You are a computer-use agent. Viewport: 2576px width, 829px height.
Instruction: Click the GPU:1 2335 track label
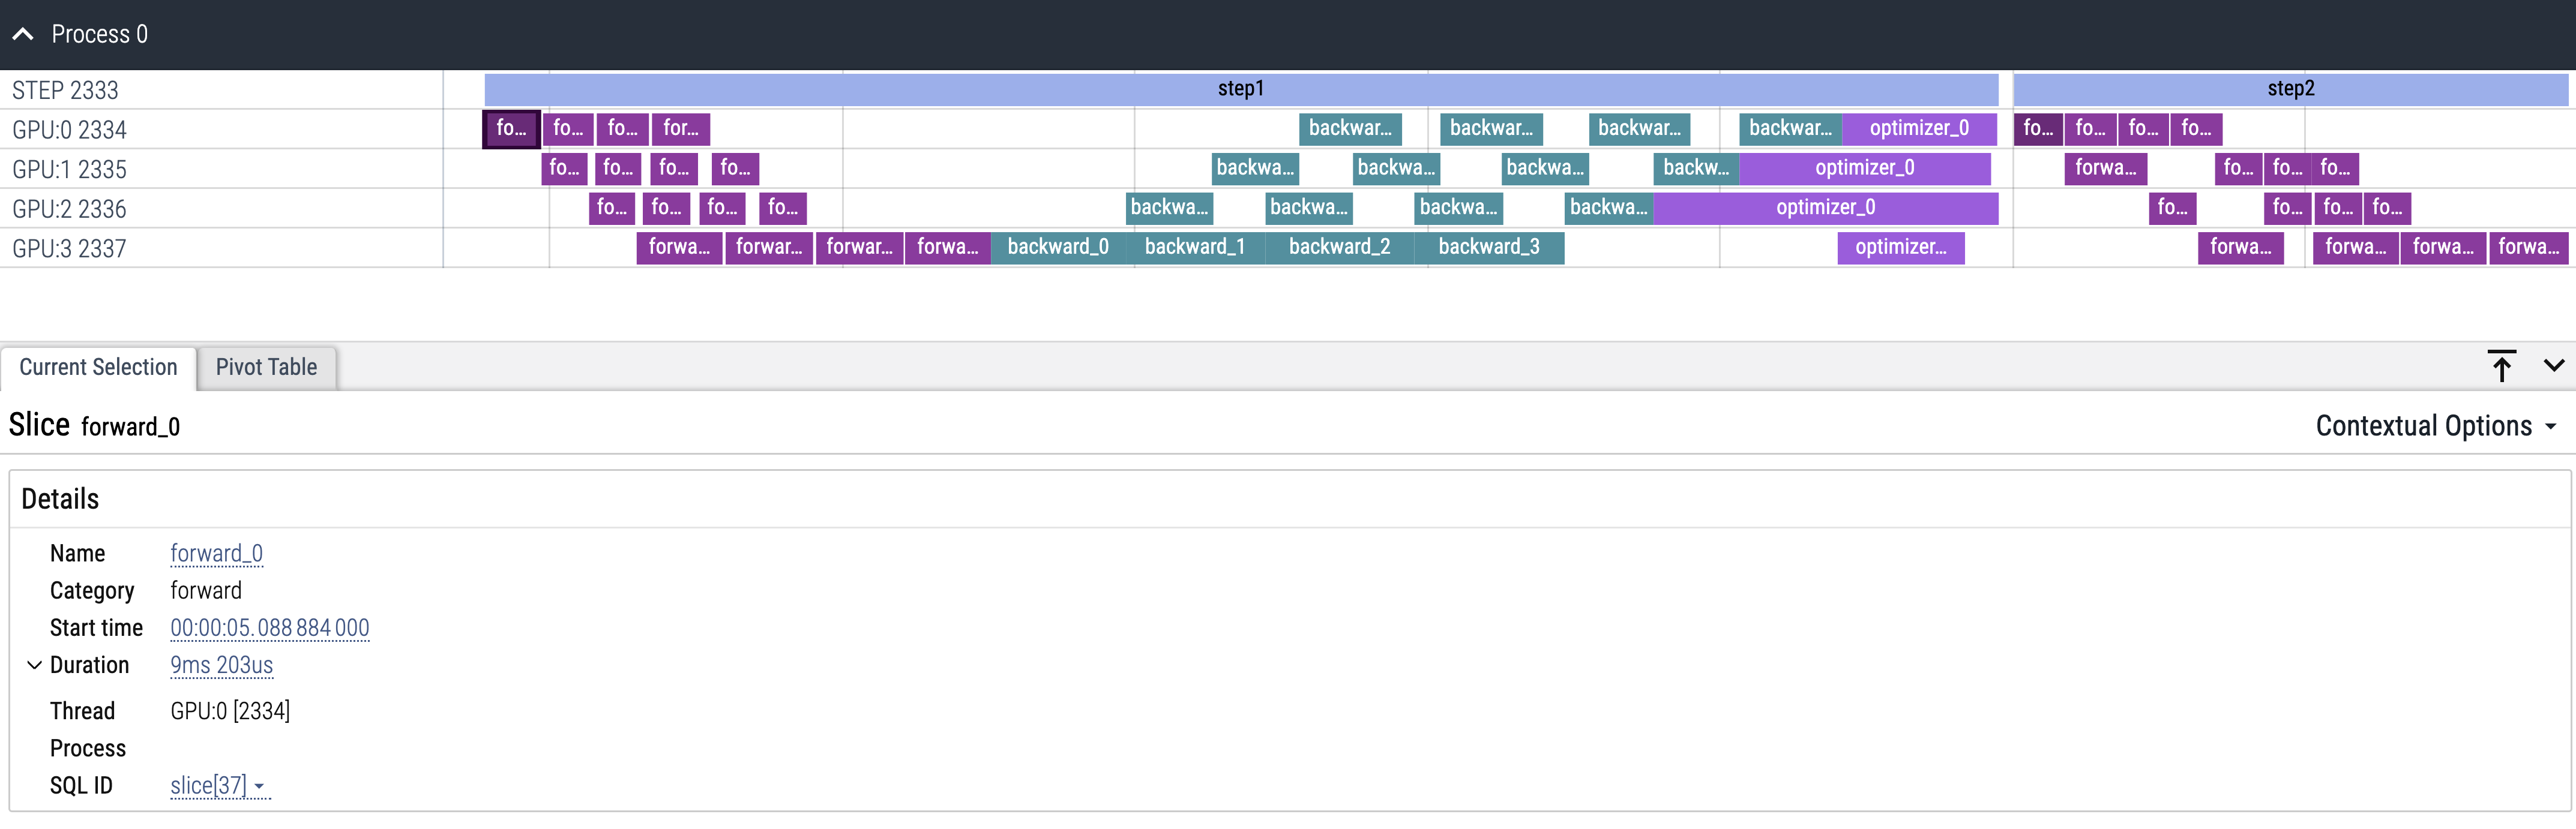click(69, 169)
